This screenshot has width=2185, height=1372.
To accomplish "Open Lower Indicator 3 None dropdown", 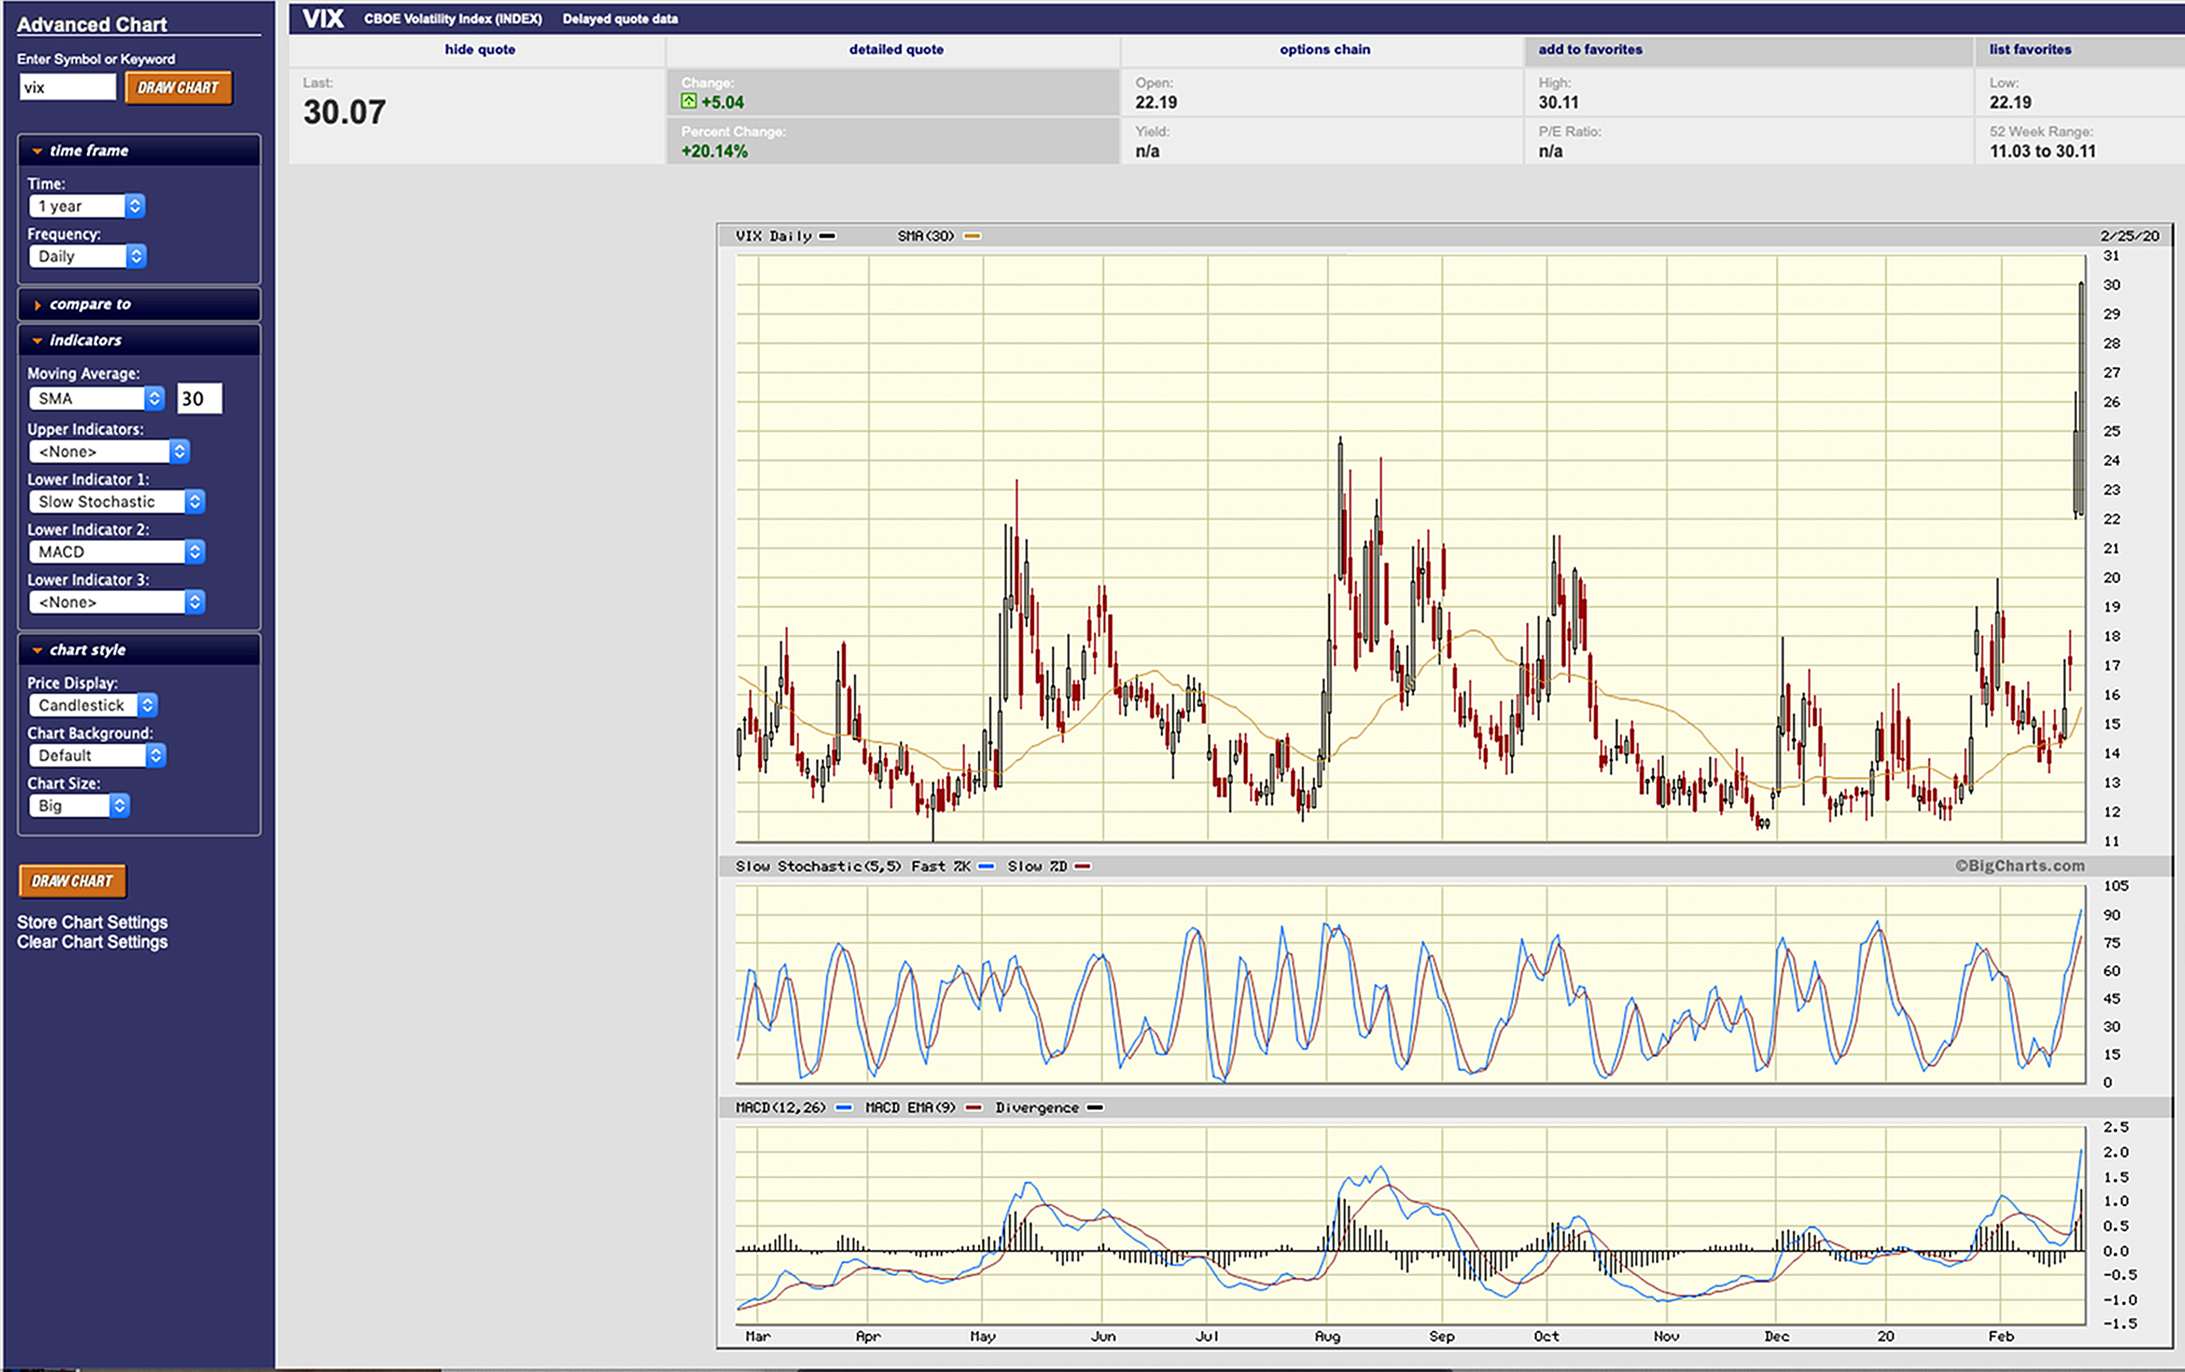I will point(117,602).
